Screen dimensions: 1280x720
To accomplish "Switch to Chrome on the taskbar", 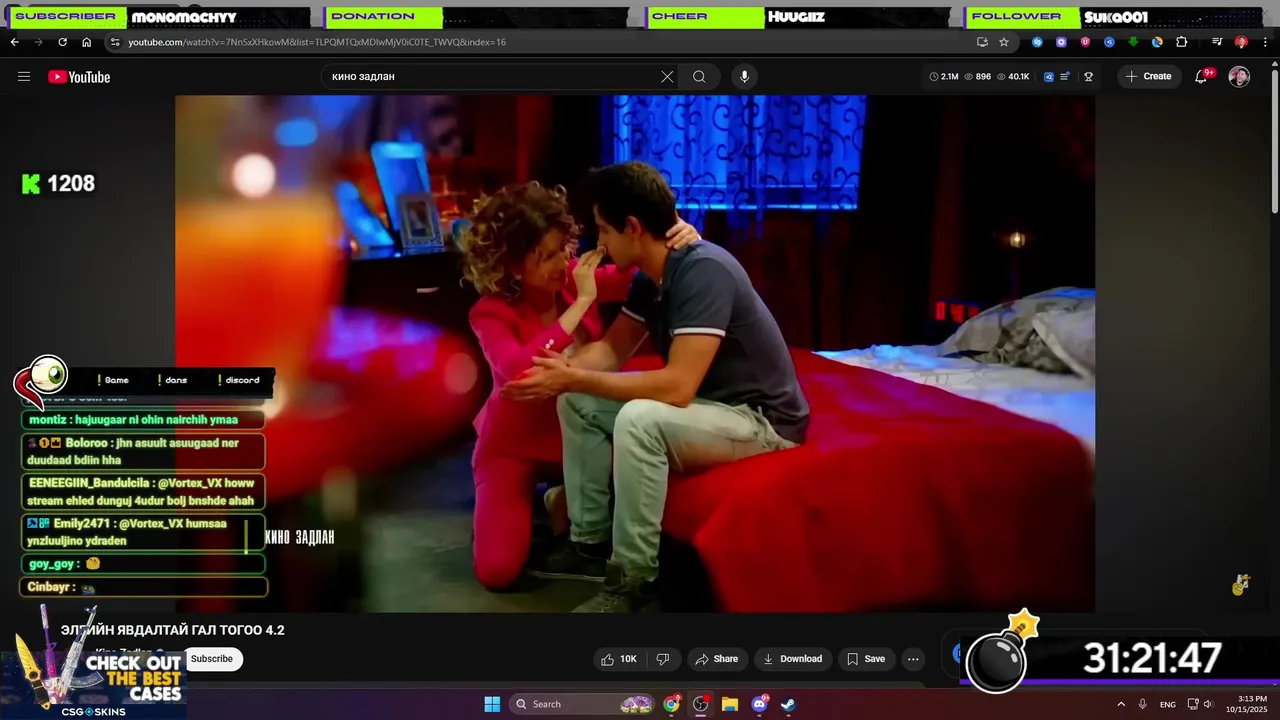I will (x=671, y=704).
